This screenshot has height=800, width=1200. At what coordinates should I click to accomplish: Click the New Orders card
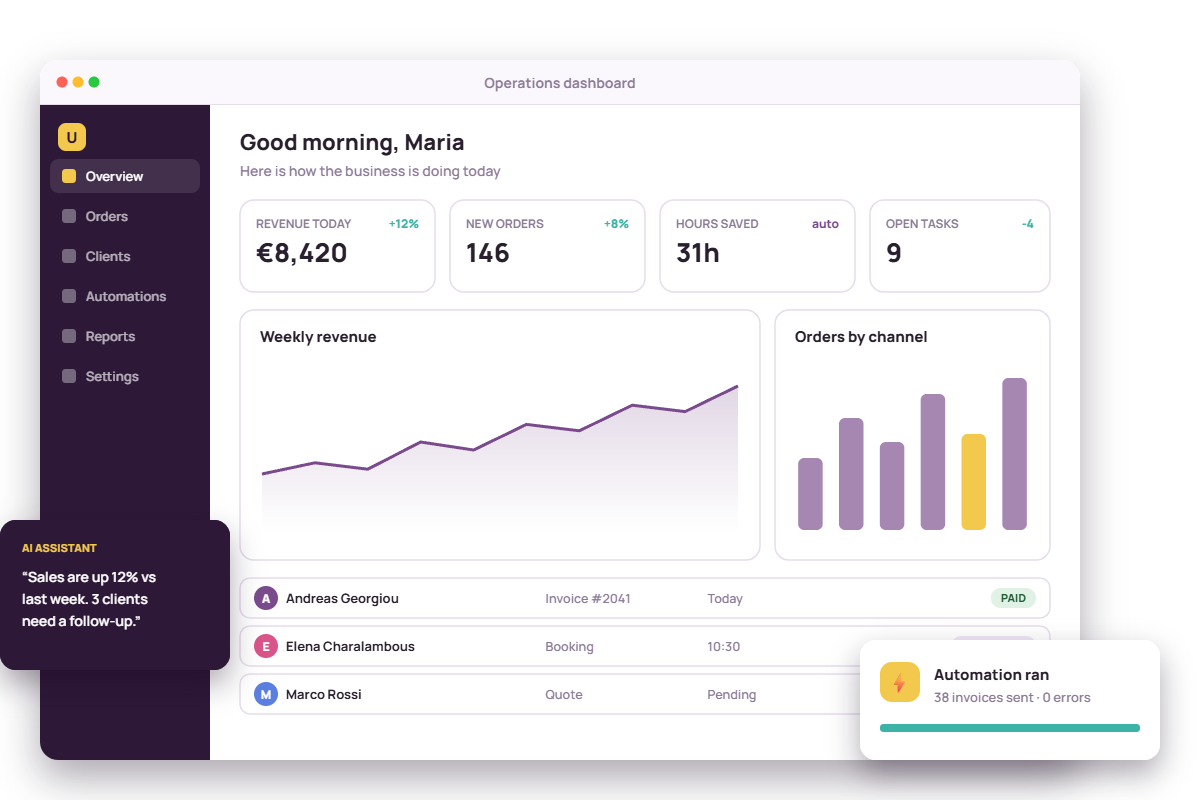tap(547, 246)
